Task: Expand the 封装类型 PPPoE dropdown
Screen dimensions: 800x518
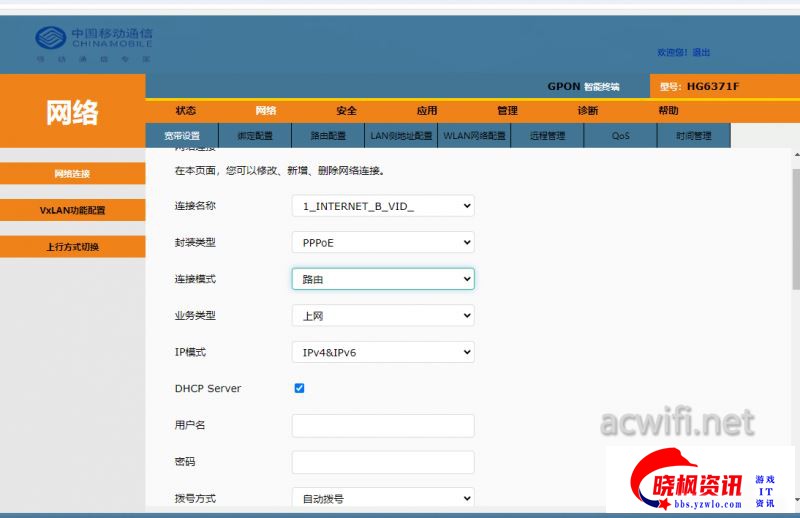Action: pyautogui.click(x=382, y=242)
